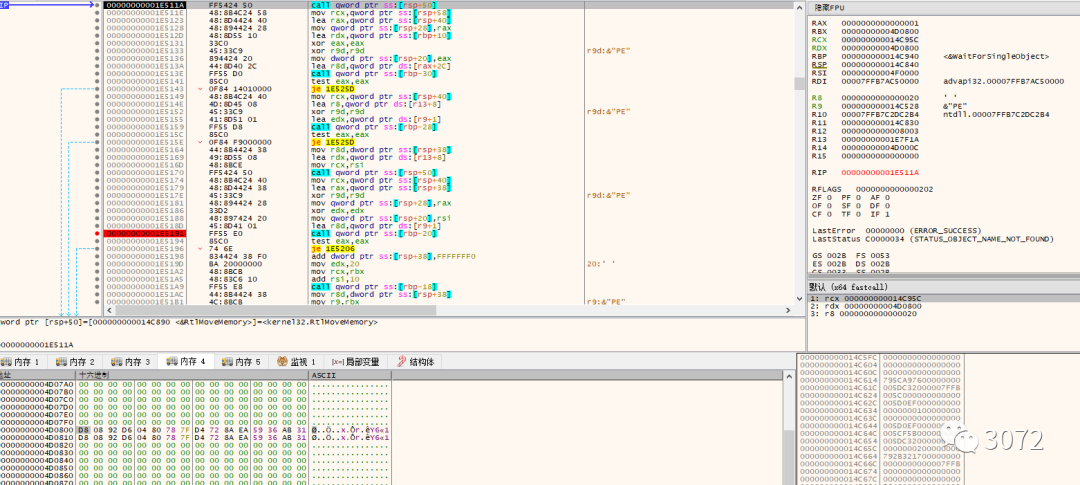Screen dimensions: 1080x485
Task: Collapse the jump marker at je 1E525D row 1E5143
Action: coord(200,89)
